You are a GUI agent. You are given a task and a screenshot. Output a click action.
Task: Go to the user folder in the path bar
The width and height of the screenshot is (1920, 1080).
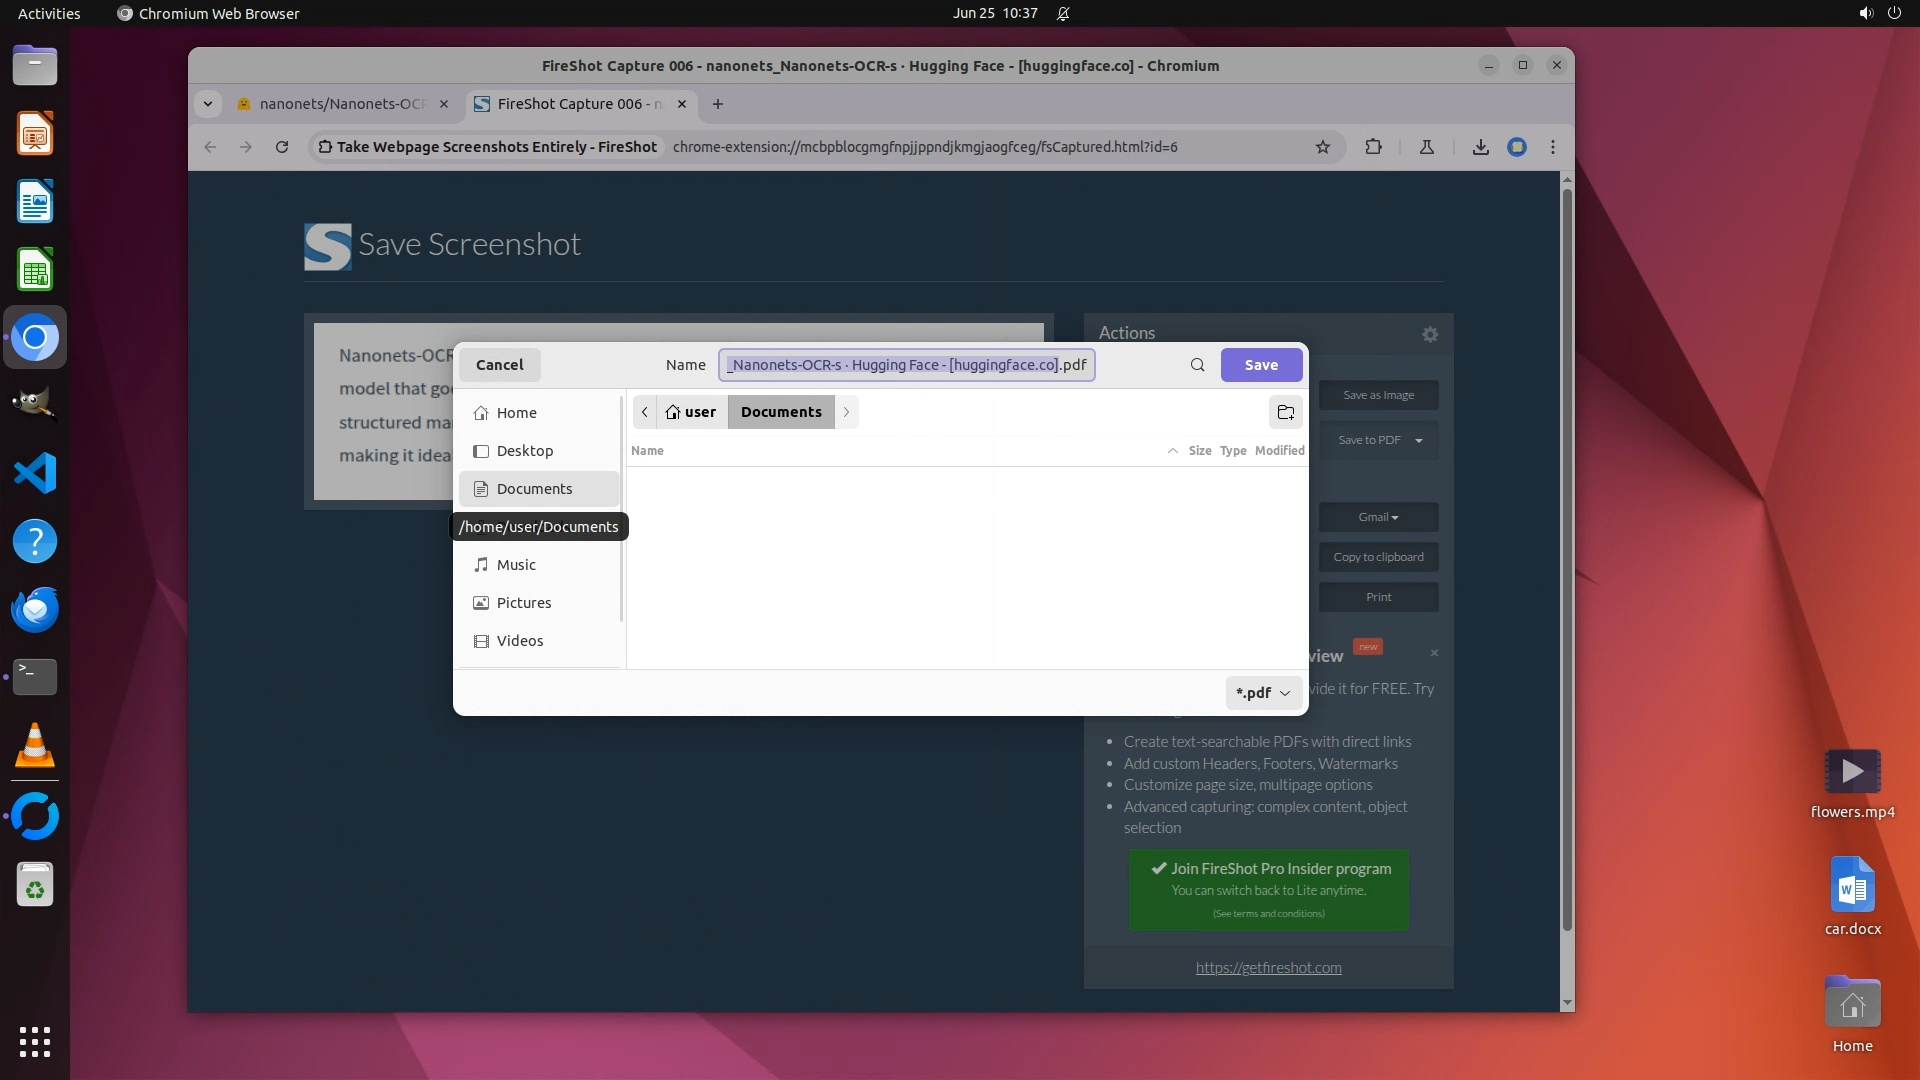click(691, 412)
